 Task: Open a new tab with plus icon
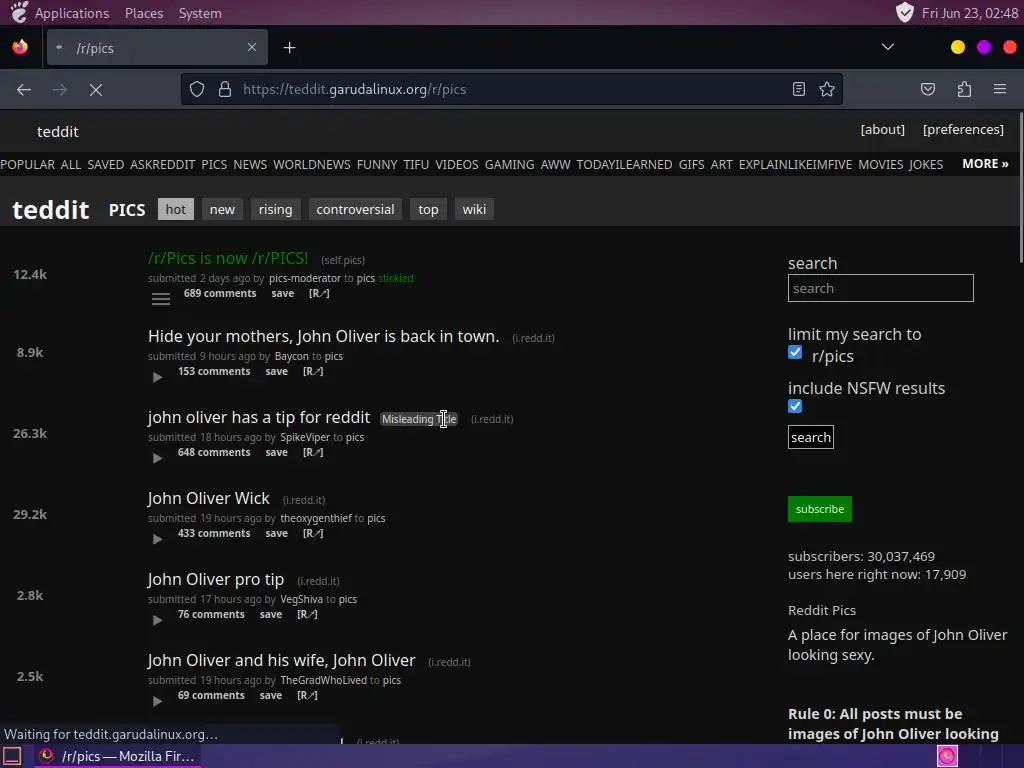pos(289,48)
